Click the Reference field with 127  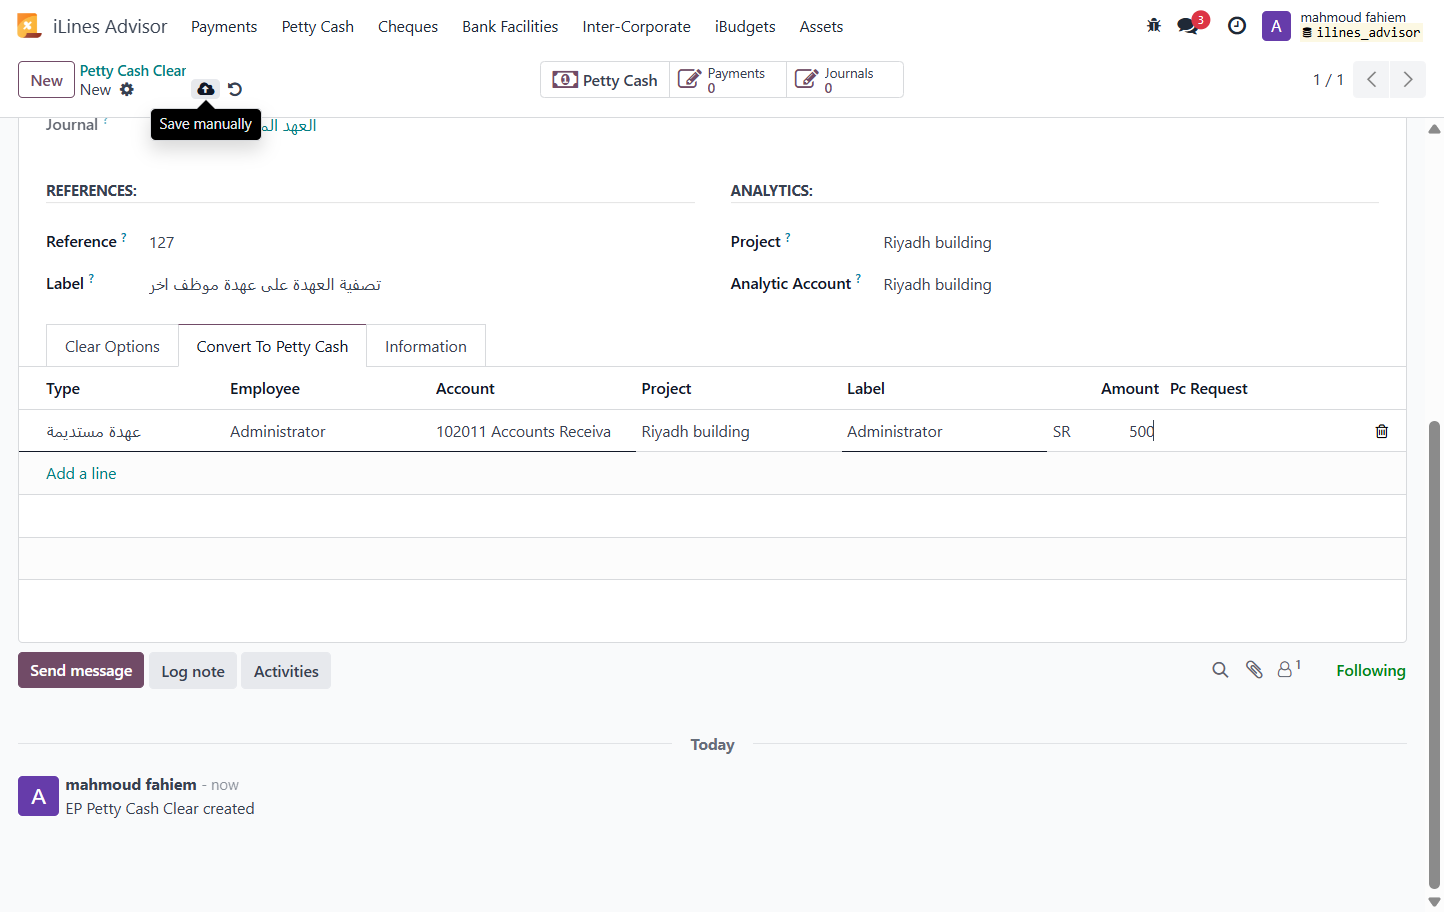(x=421, y=242)
